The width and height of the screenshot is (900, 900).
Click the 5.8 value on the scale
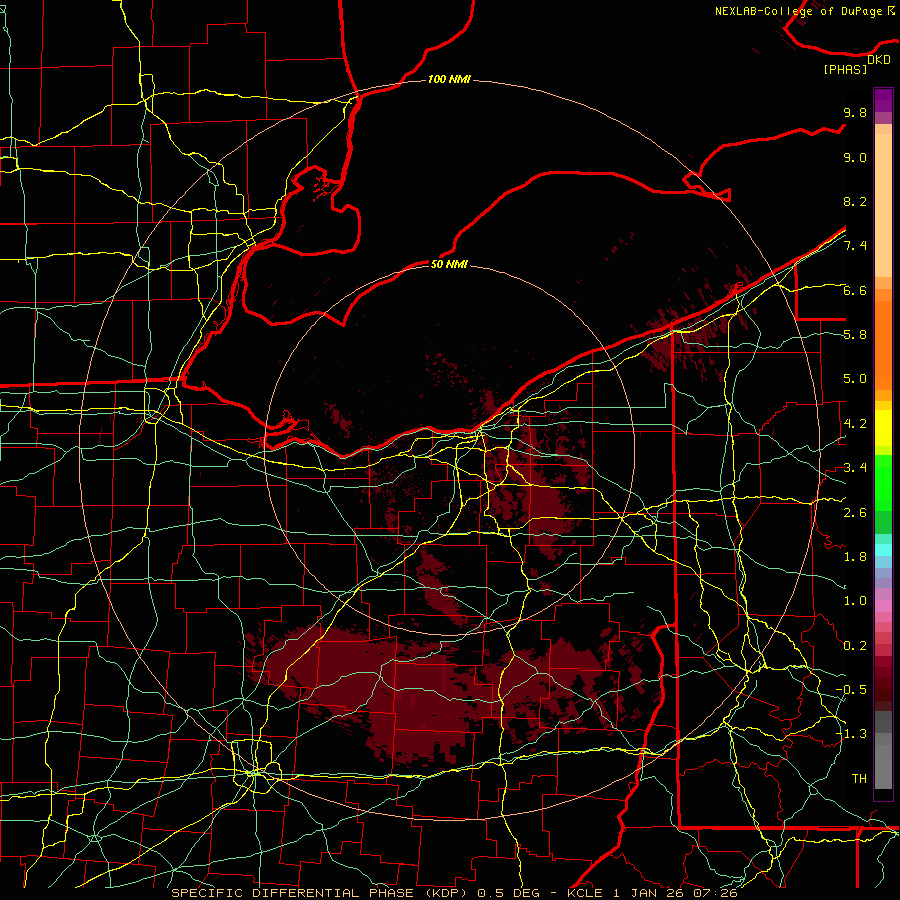click(x=855, y=335)
